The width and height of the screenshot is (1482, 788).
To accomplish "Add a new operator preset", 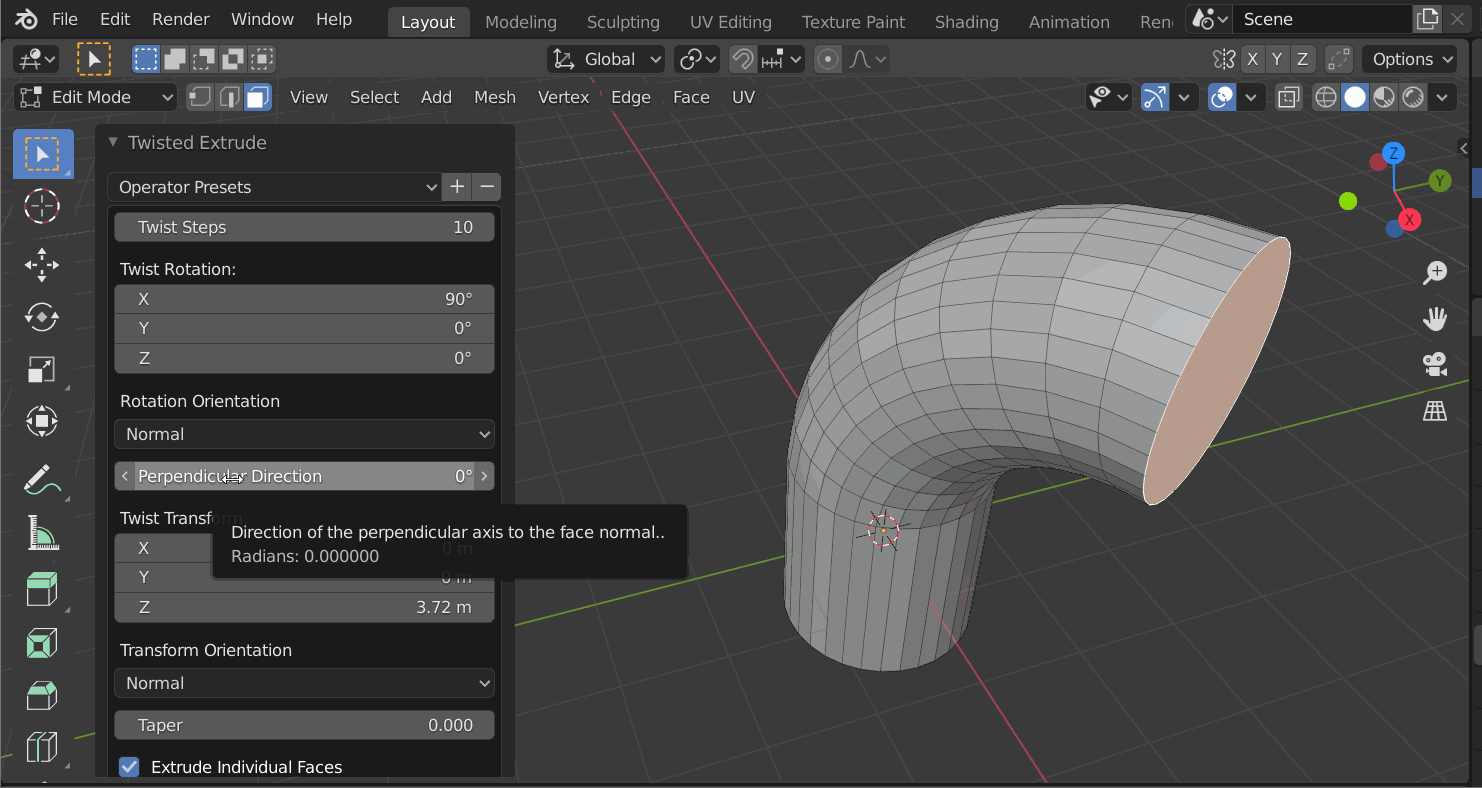I will click(457, 187).
